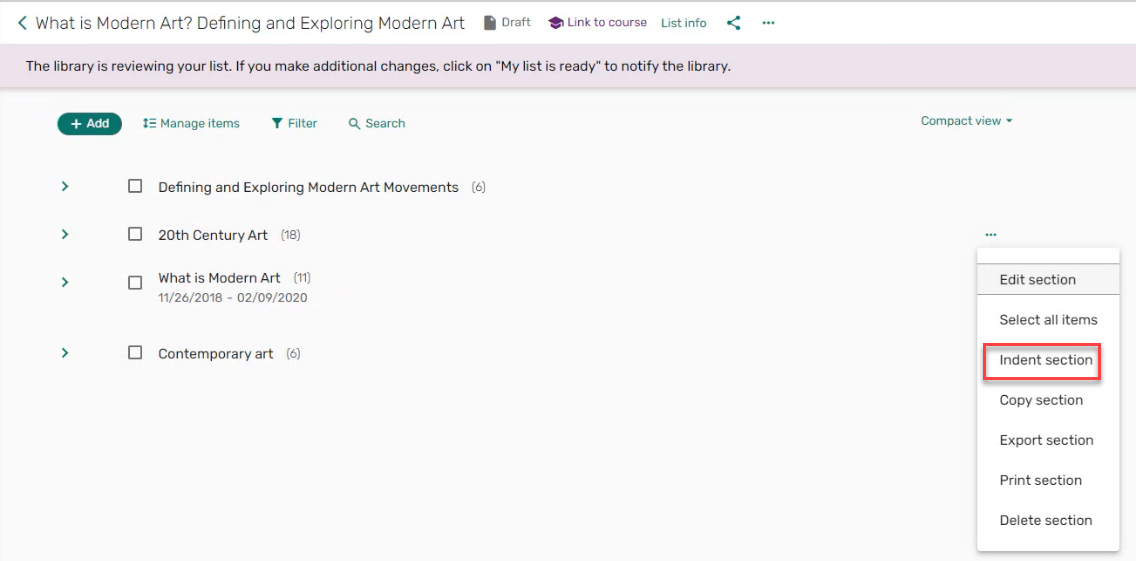Screen dimensions: 1136x561
Task: Expand the 20th Century Art section
Action: 64,234
